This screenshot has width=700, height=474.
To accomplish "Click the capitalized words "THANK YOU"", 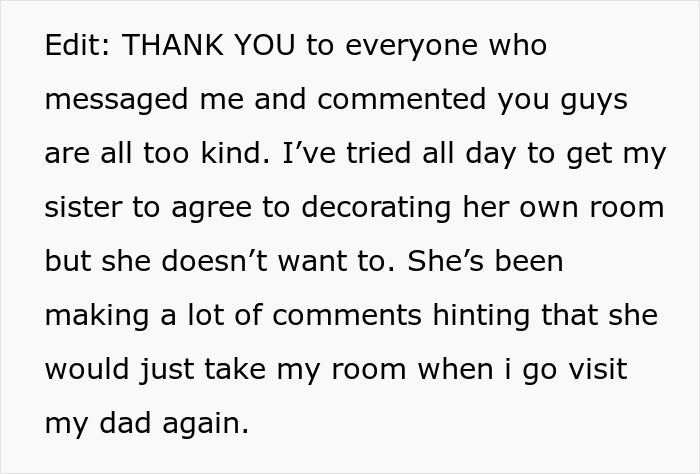I will point(209,46).
